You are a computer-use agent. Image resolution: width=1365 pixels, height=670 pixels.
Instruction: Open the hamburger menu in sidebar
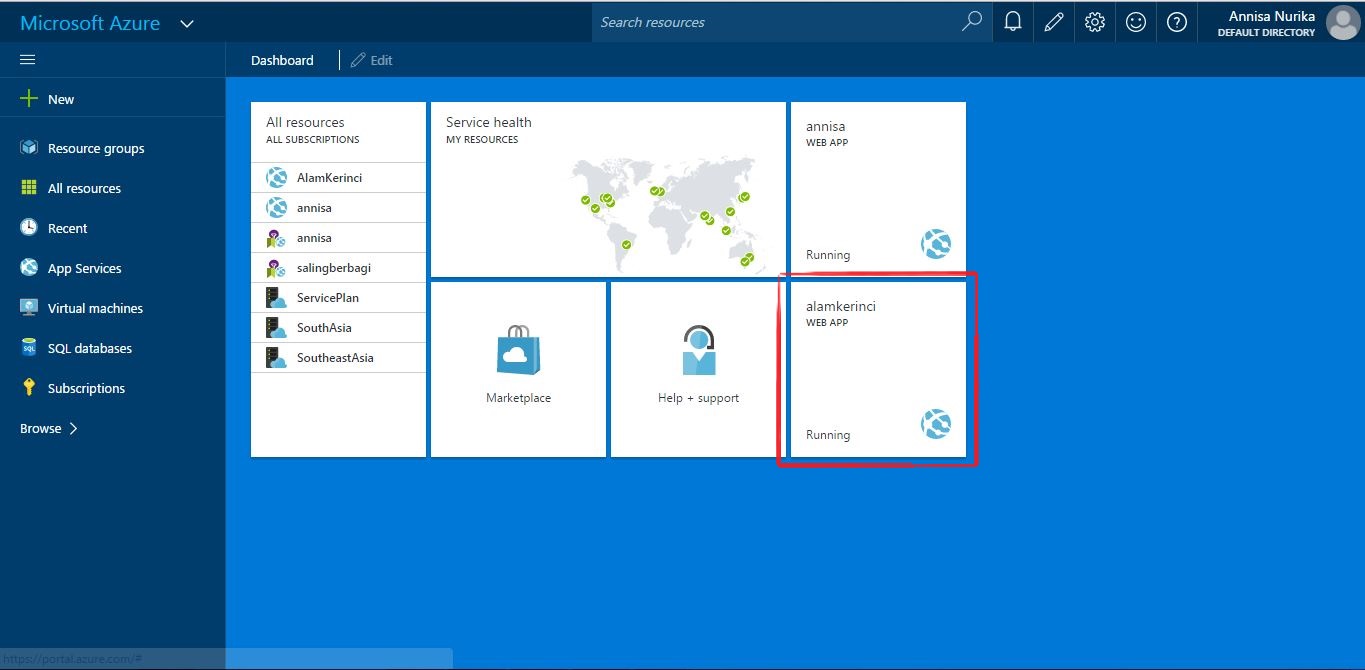[28, 60]
